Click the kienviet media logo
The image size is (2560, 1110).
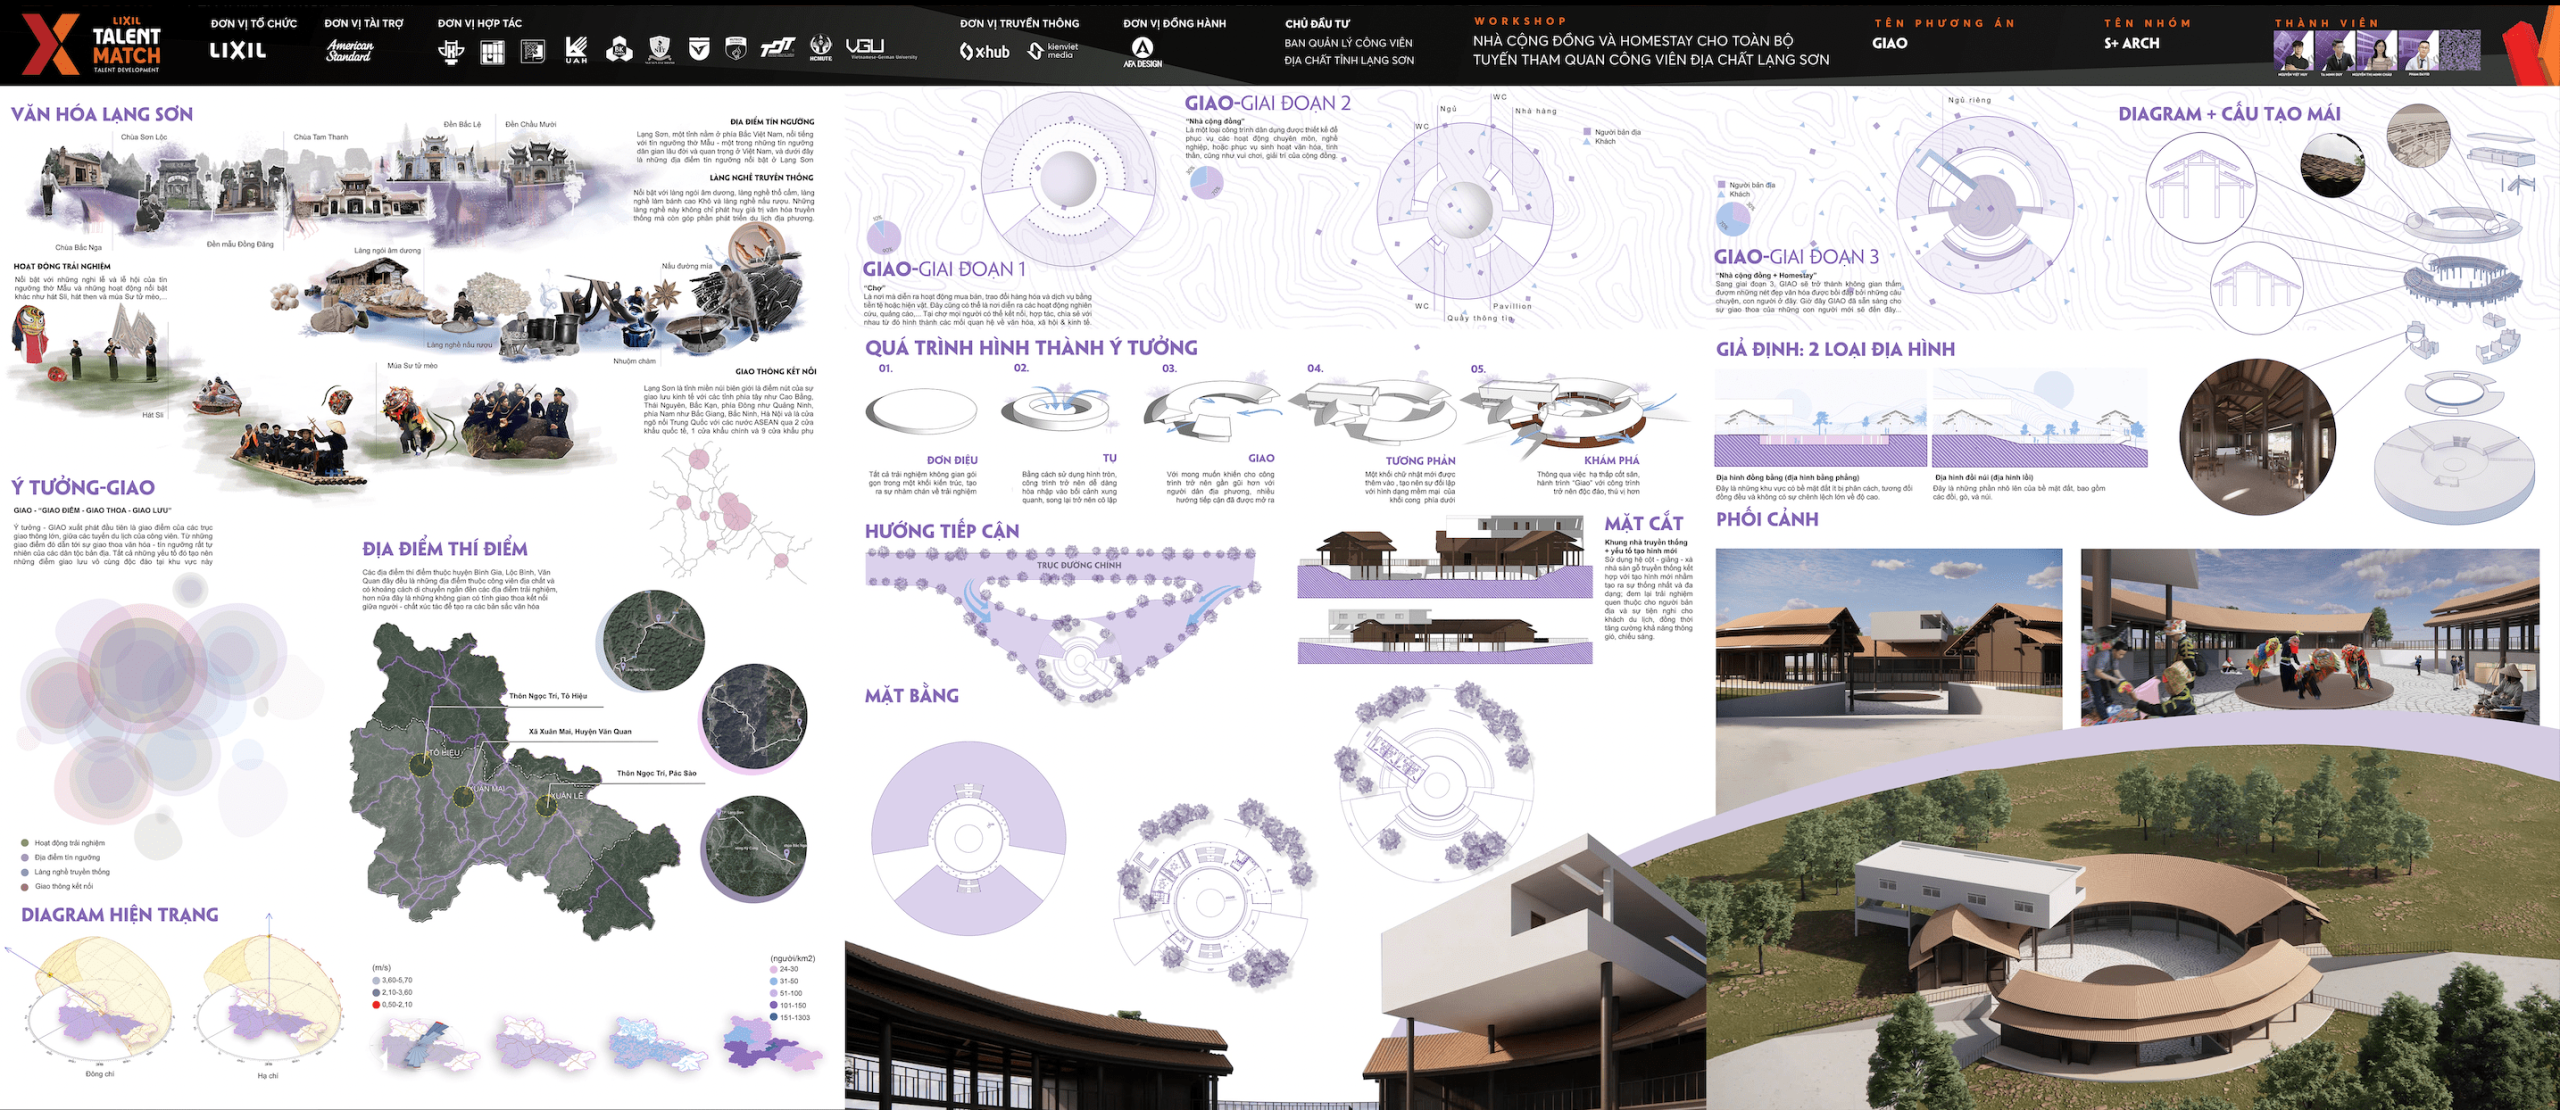(x=1053, y=50)
